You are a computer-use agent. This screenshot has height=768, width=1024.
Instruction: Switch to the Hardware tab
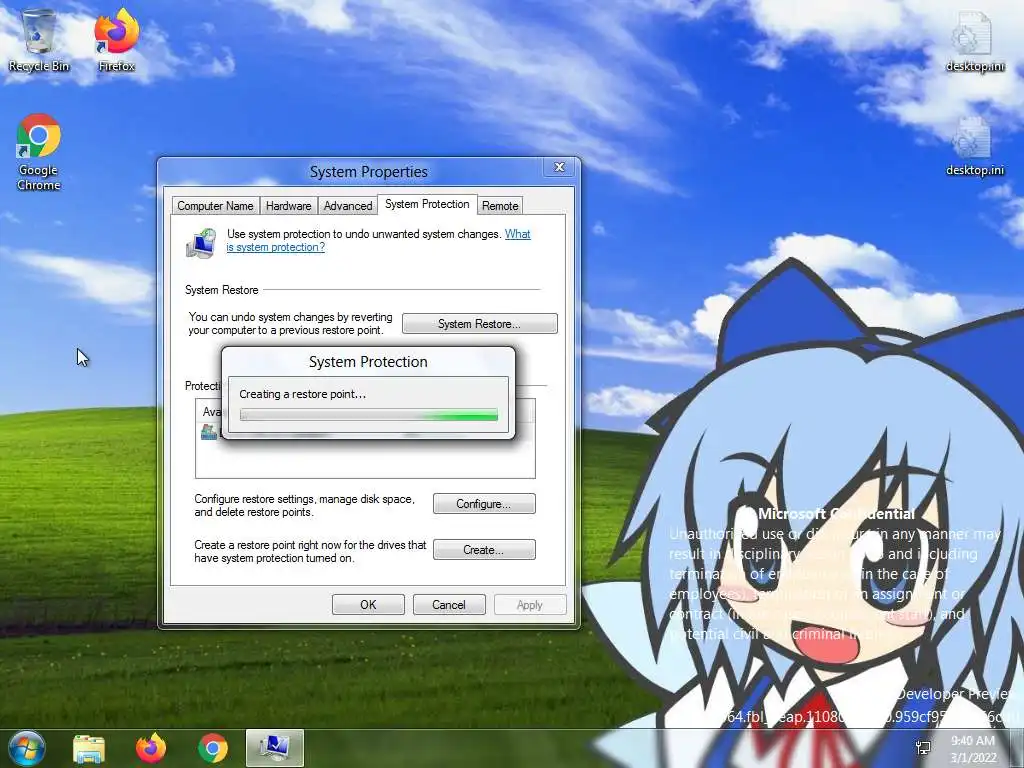tap(288, 206)
